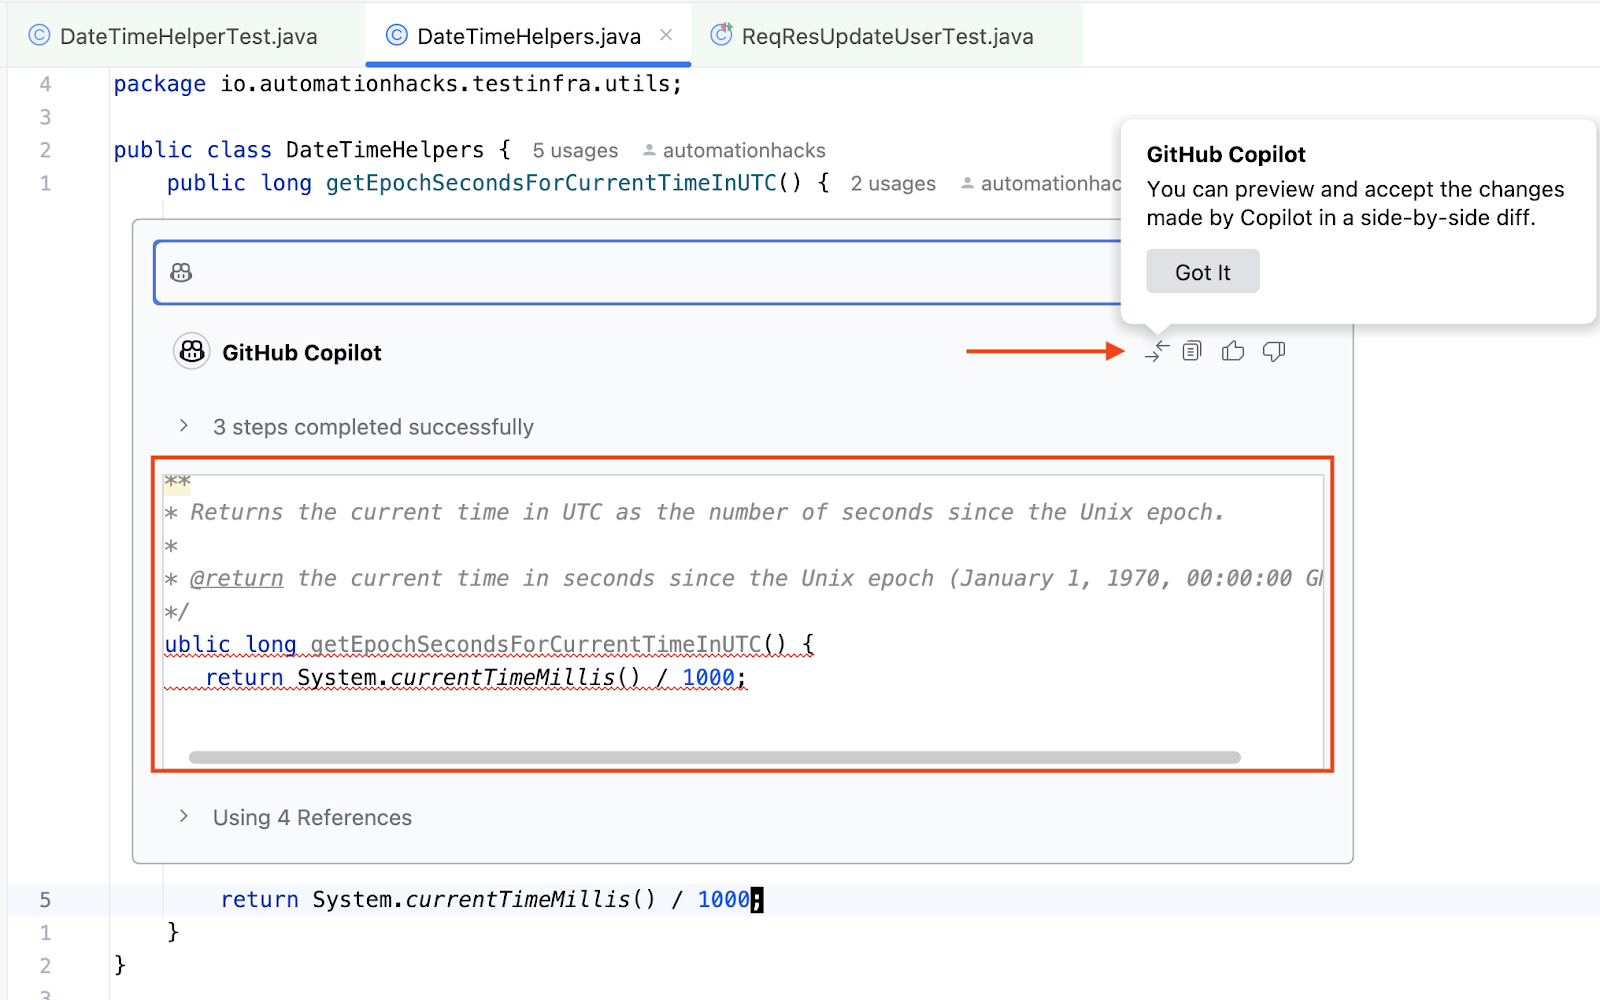Switch to the DateTimeHelperTest.java tab
Viewport: 1600px width, 1000px height.
(x=188, y=35)
